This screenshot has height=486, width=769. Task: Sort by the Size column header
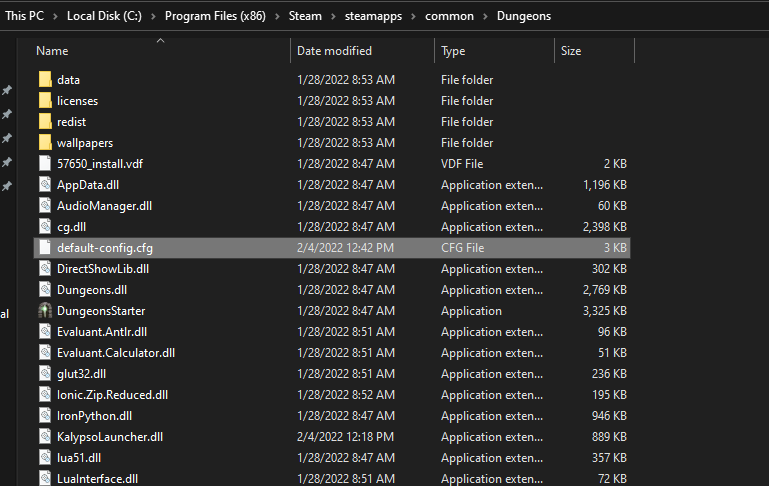tap(571, 51)
